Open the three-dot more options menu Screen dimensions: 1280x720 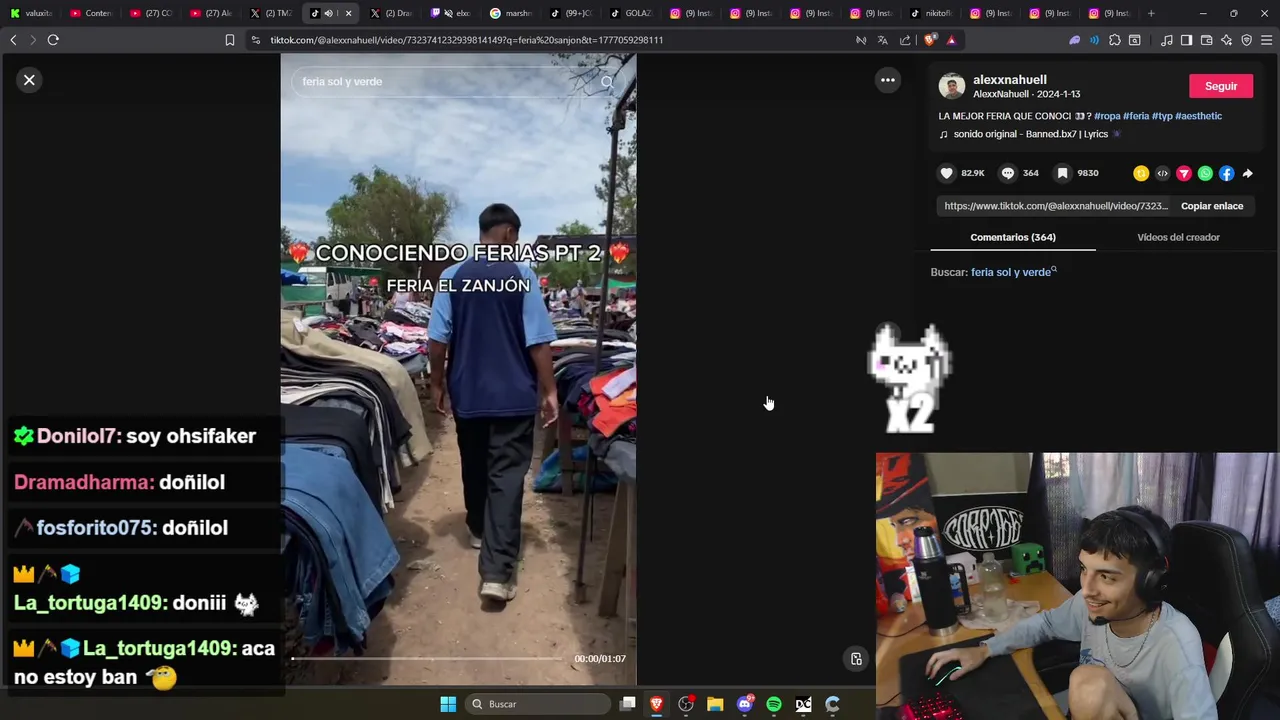tap(888, 80)
